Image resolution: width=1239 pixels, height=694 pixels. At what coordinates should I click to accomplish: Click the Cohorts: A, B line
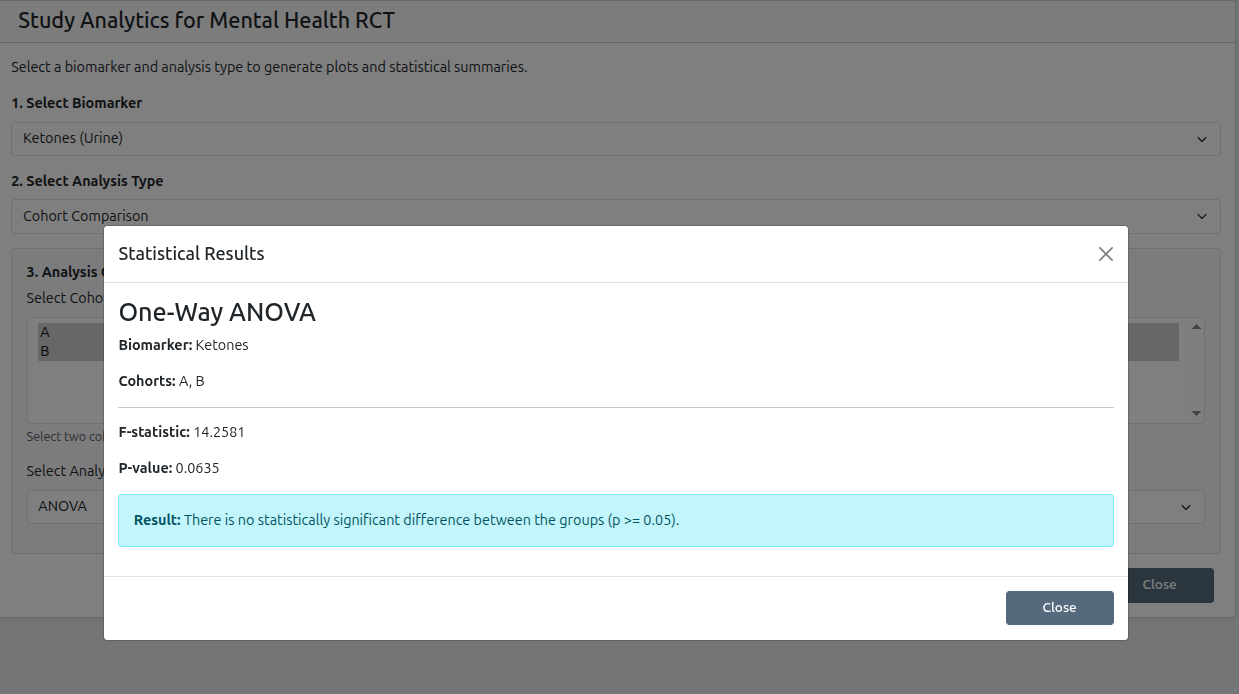click(x=162, y=381)
